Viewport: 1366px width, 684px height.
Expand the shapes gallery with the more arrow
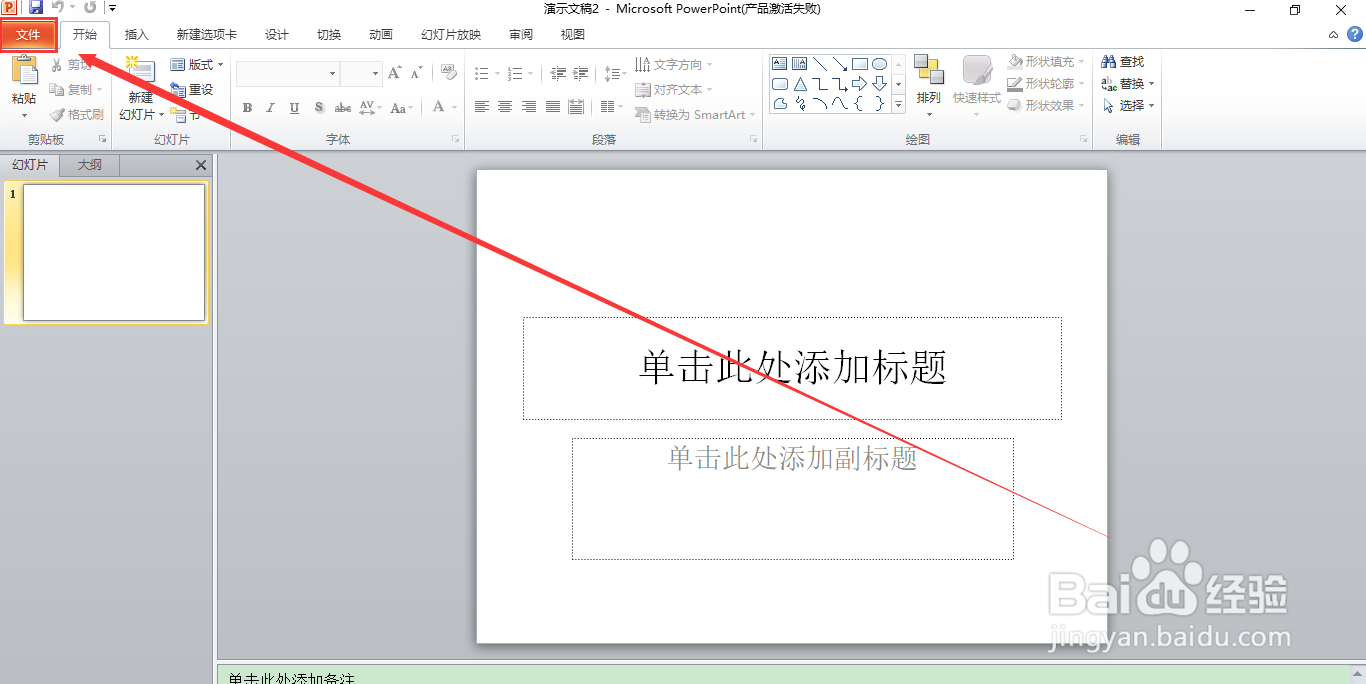click(x=897, y=103)
